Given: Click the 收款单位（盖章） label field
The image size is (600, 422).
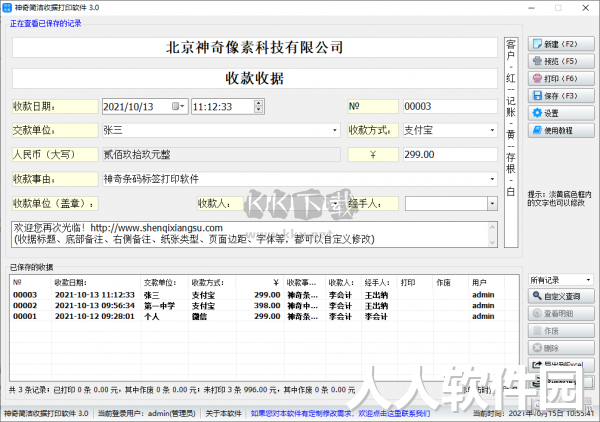Looking at the screenshot, I should [x=55, y=203].
